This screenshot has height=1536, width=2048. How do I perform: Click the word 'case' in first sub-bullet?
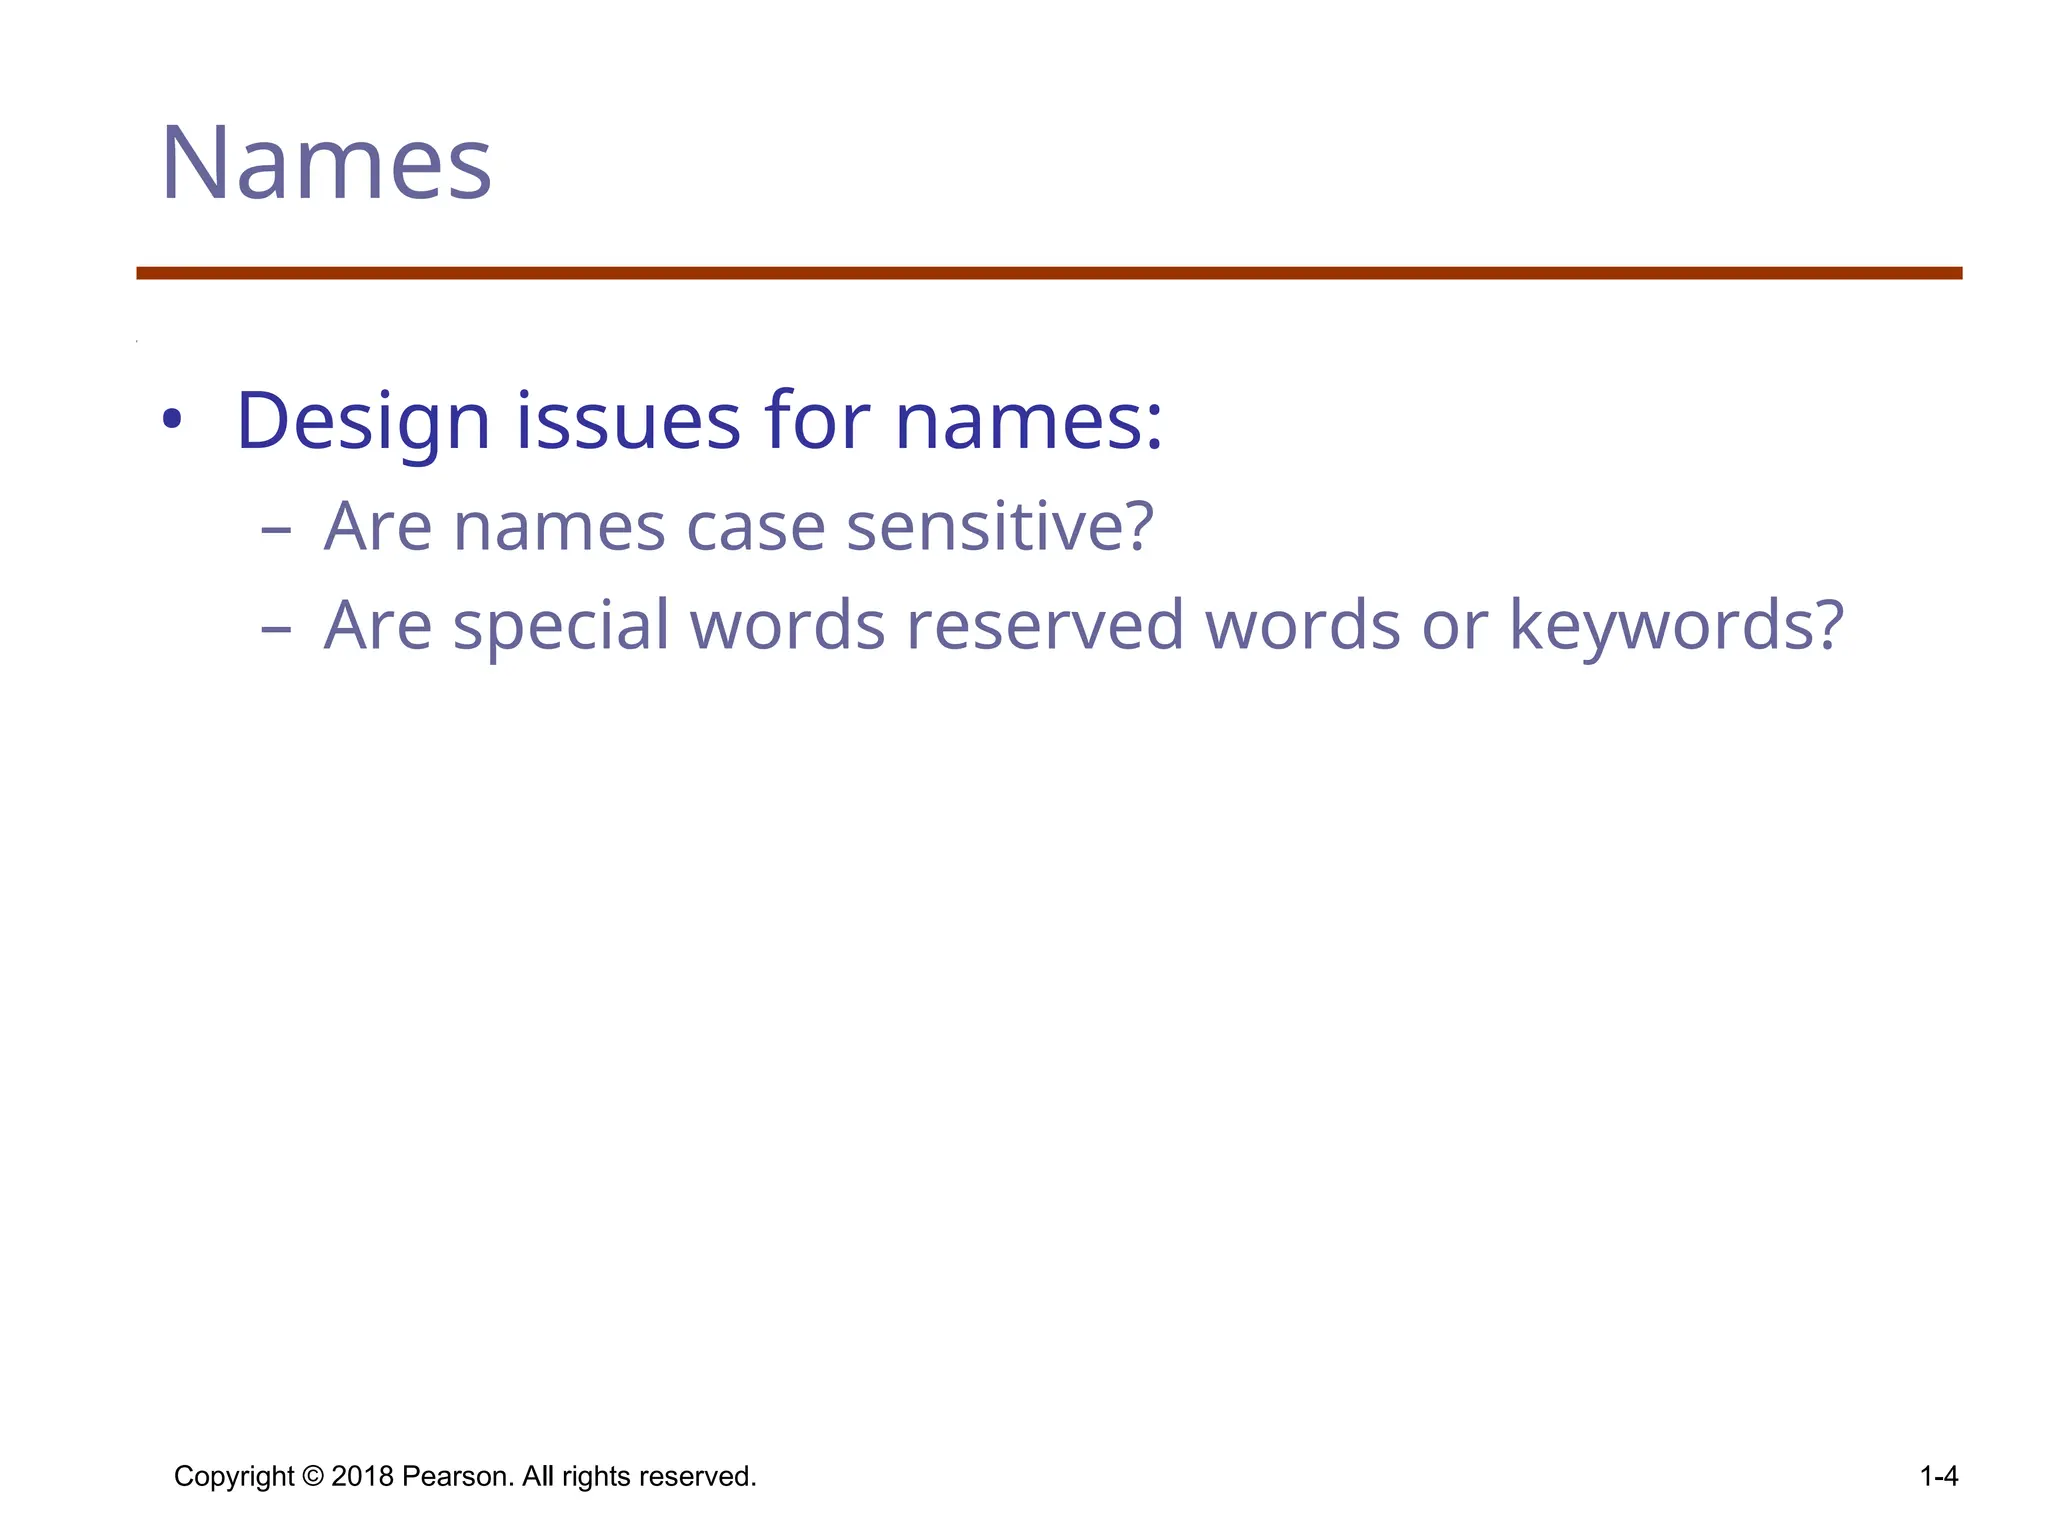click(x=755, y=526)
